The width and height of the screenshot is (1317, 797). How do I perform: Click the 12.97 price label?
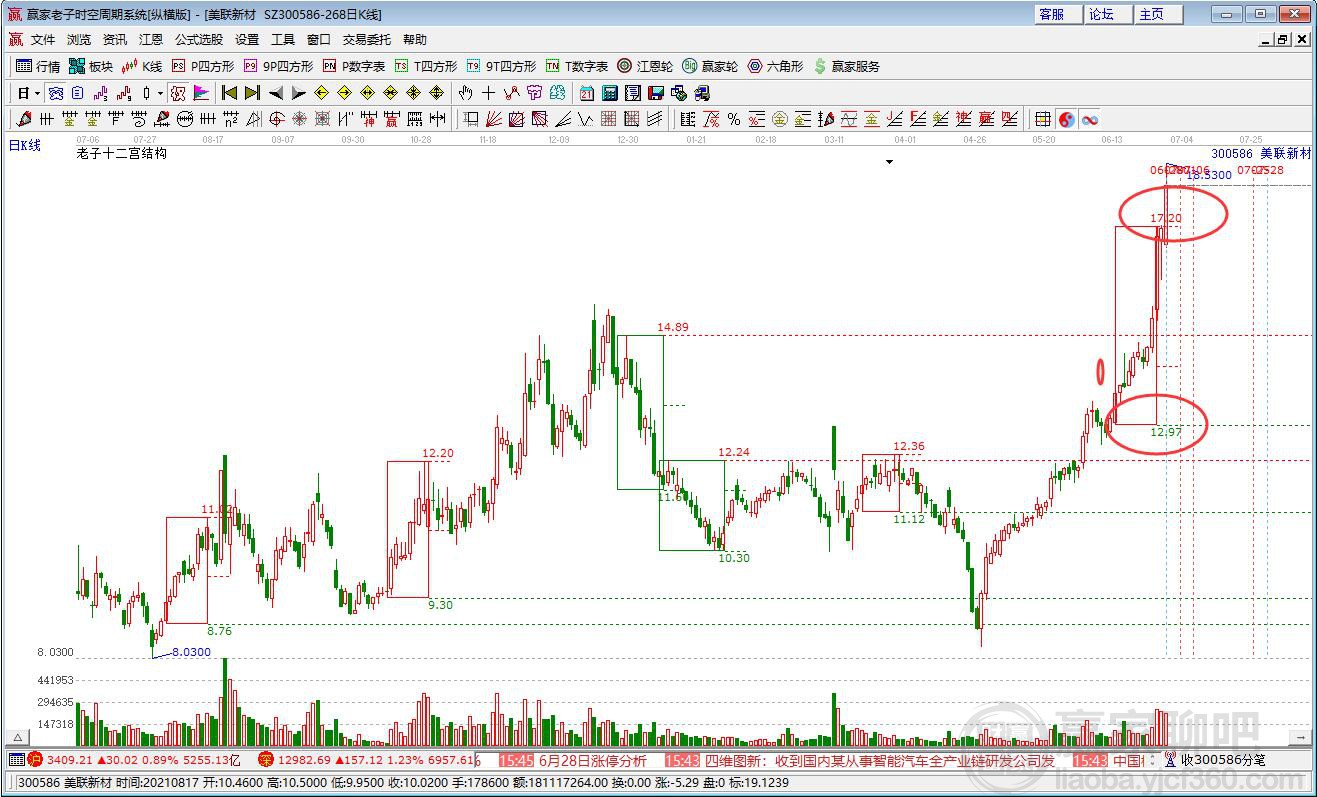(x=1165, y=432)
